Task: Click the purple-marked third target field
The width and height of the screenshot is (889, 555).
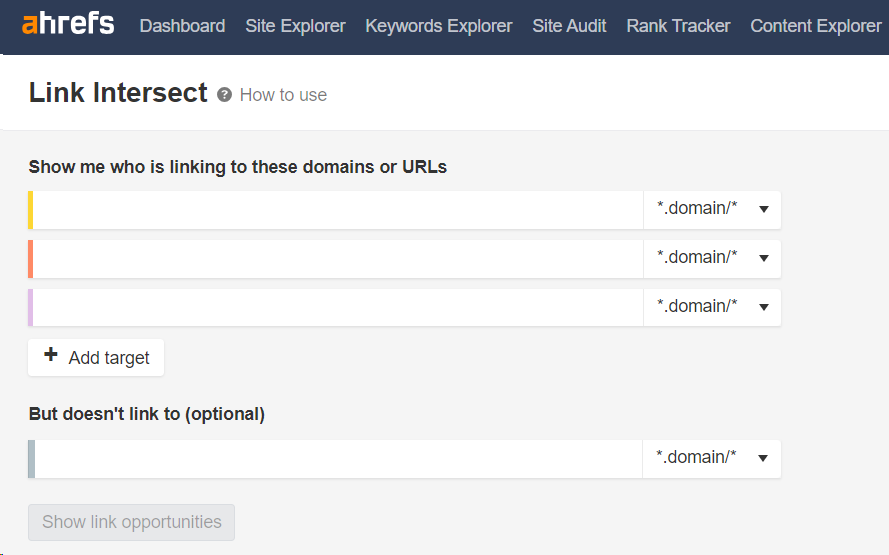Action: (x=338, y=308)
